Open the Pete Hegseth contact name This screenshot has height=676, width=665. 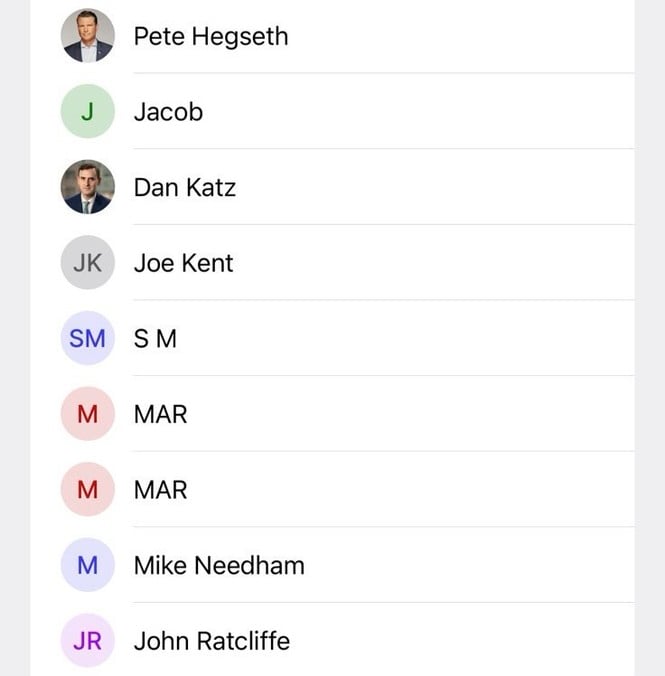[210, 37]
